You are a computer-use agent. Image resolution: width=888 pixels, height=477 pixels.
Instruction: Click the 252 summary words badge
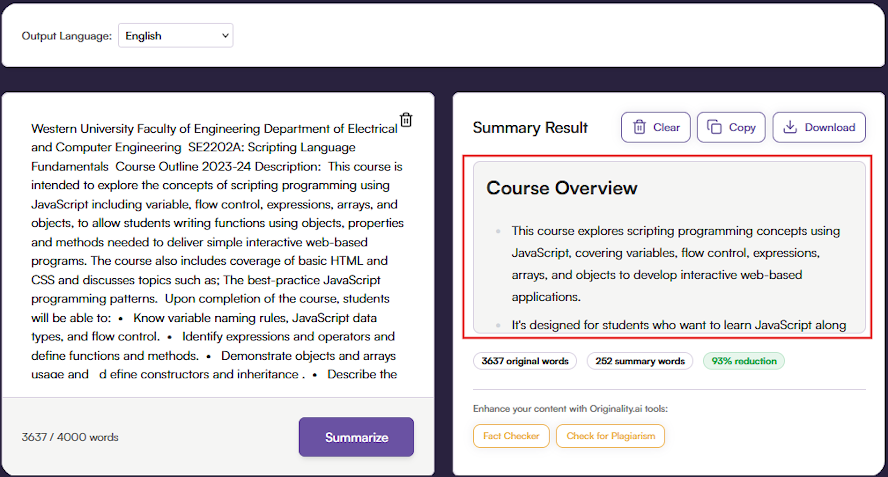click(x=640, y=361)
